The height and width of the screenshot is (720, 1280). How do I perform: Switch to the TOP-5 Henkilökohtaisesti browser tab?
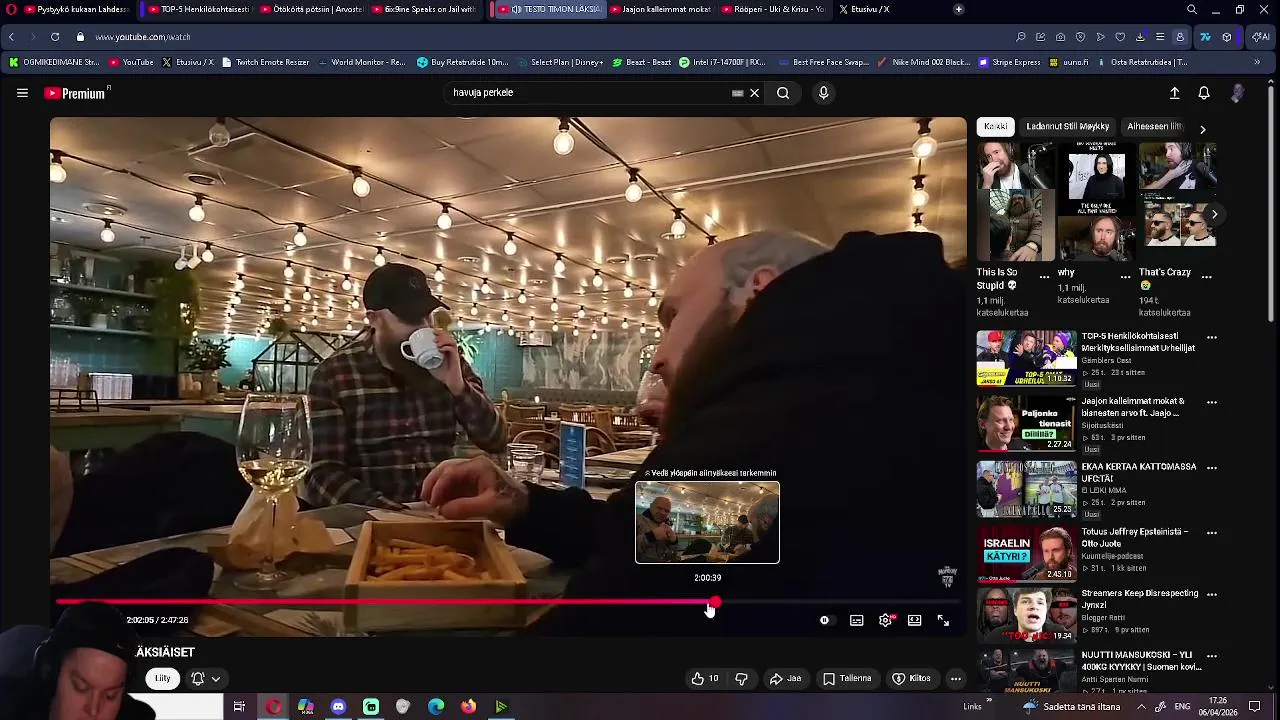[199, 9]
